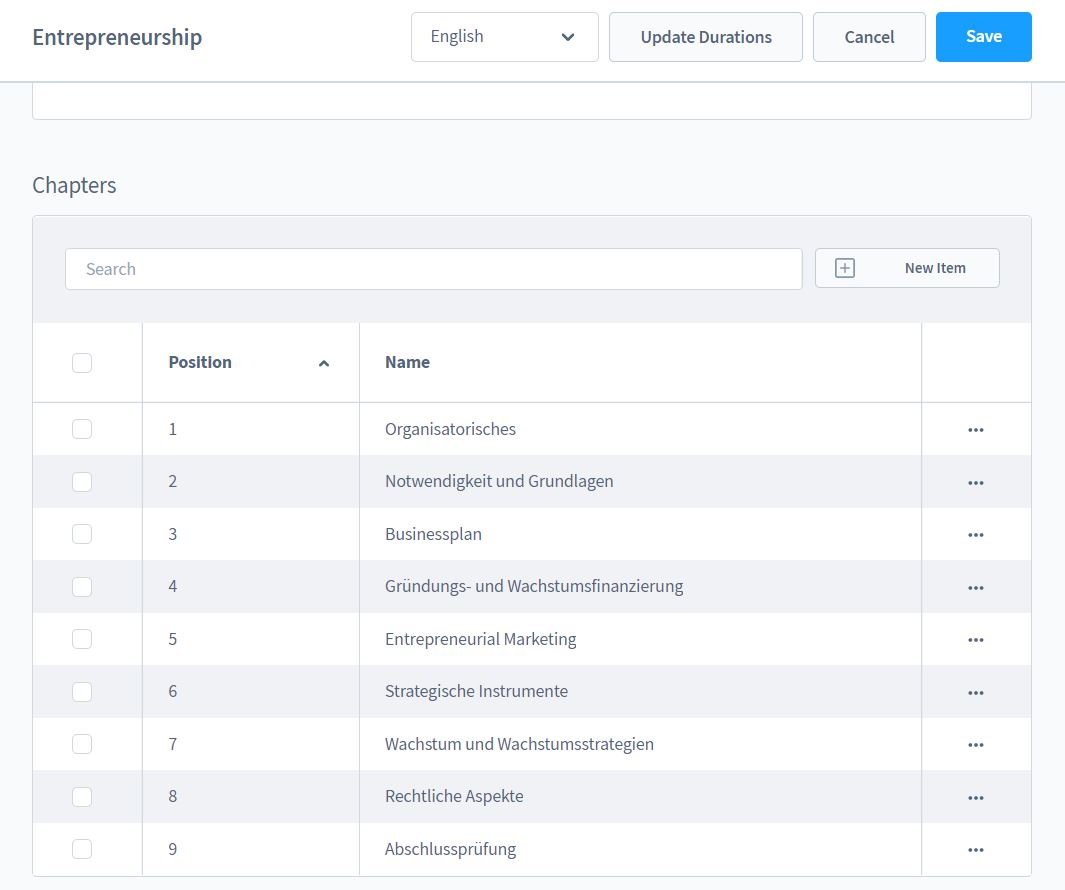Click the Position column header label

click(200, 362)
